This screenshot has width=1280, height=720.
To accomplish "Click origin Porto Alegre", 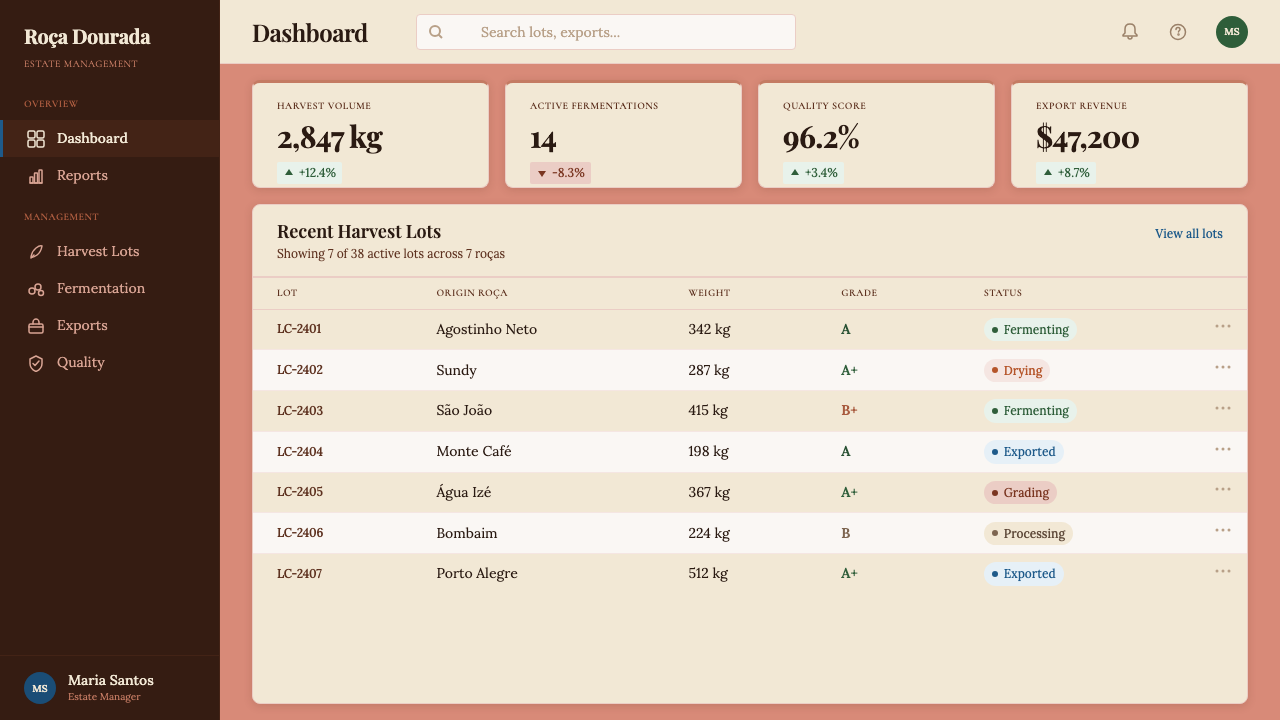I will click(477, 574).
